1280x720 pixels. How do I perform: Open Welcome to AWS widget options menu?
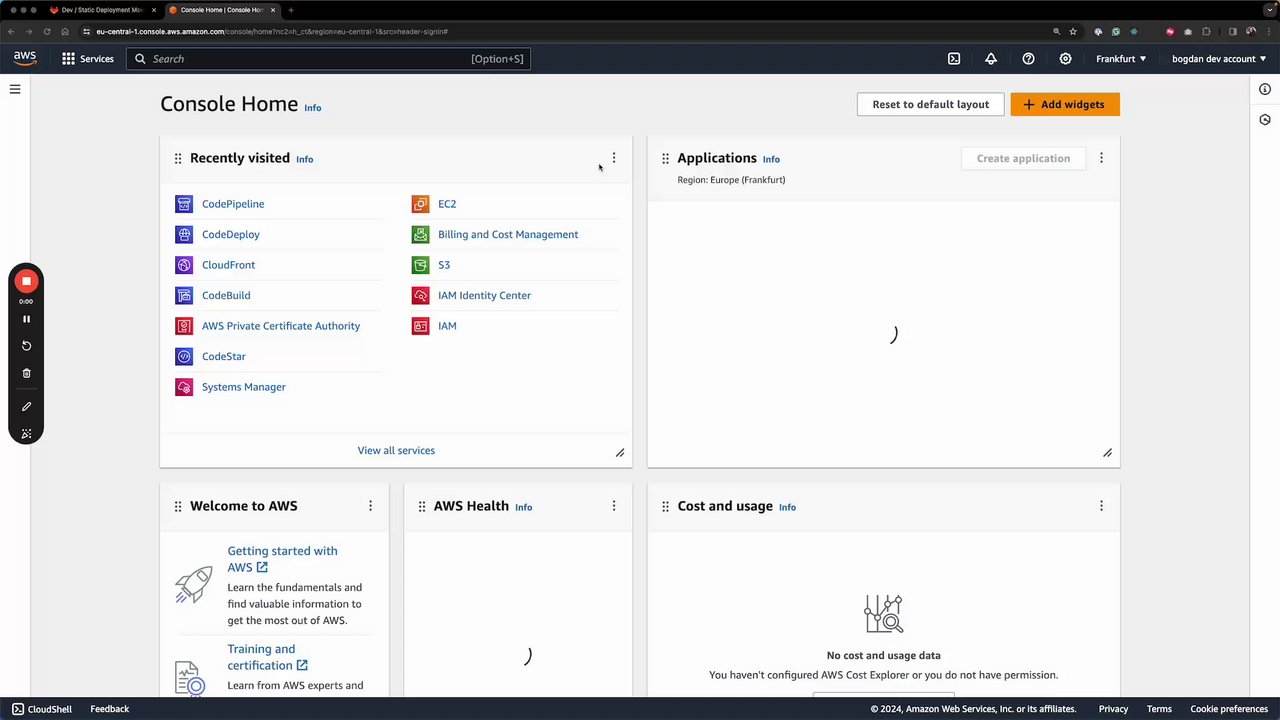(370, 506)
